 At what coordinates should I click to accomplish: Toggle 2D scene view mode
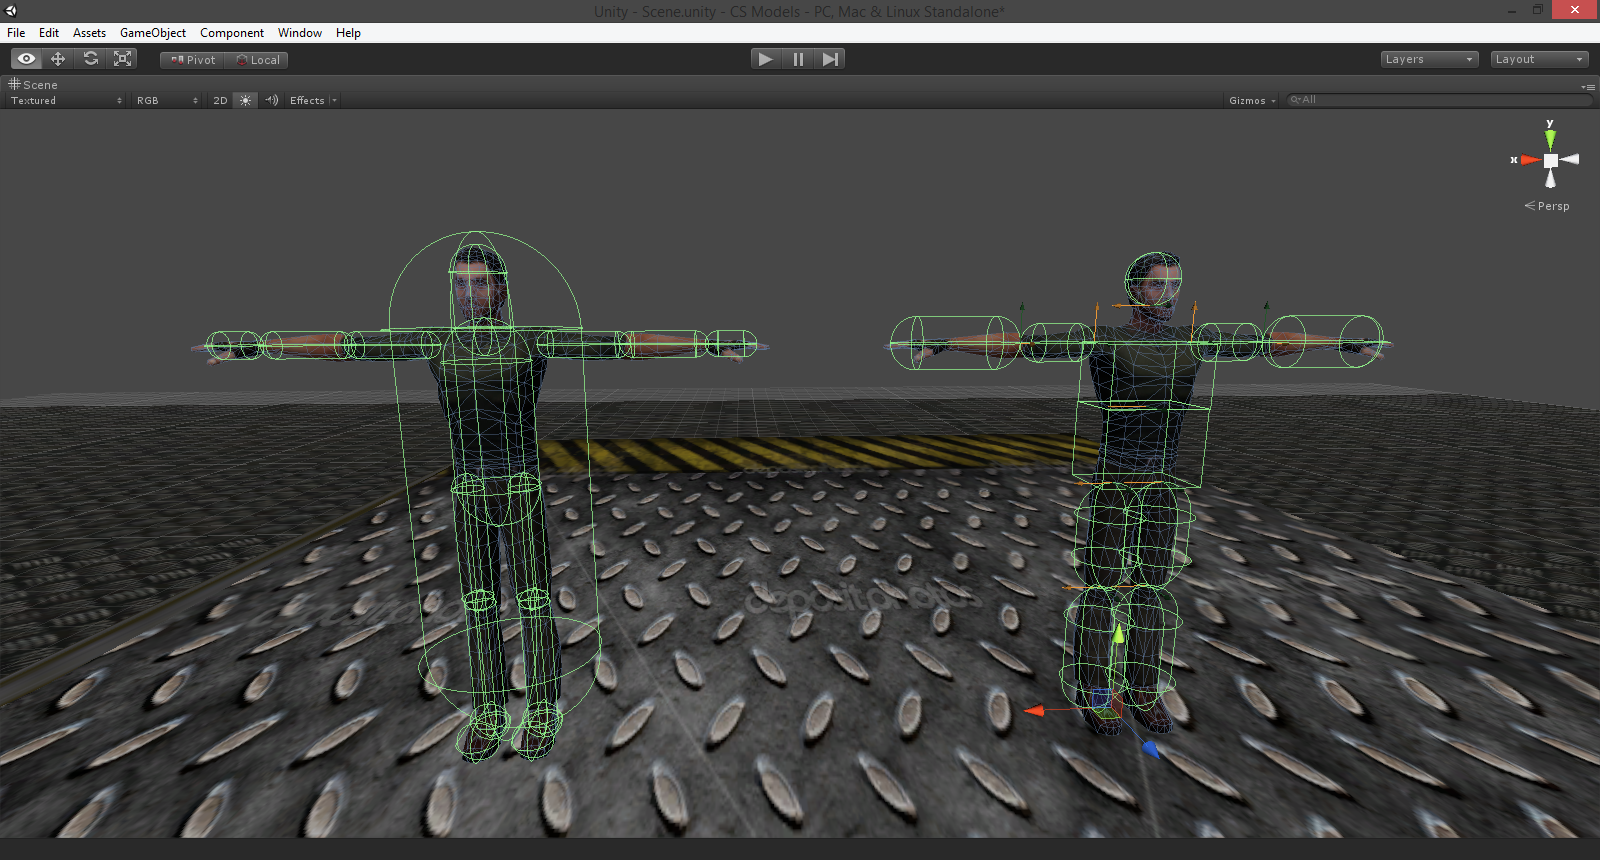[x=220, y=101]
